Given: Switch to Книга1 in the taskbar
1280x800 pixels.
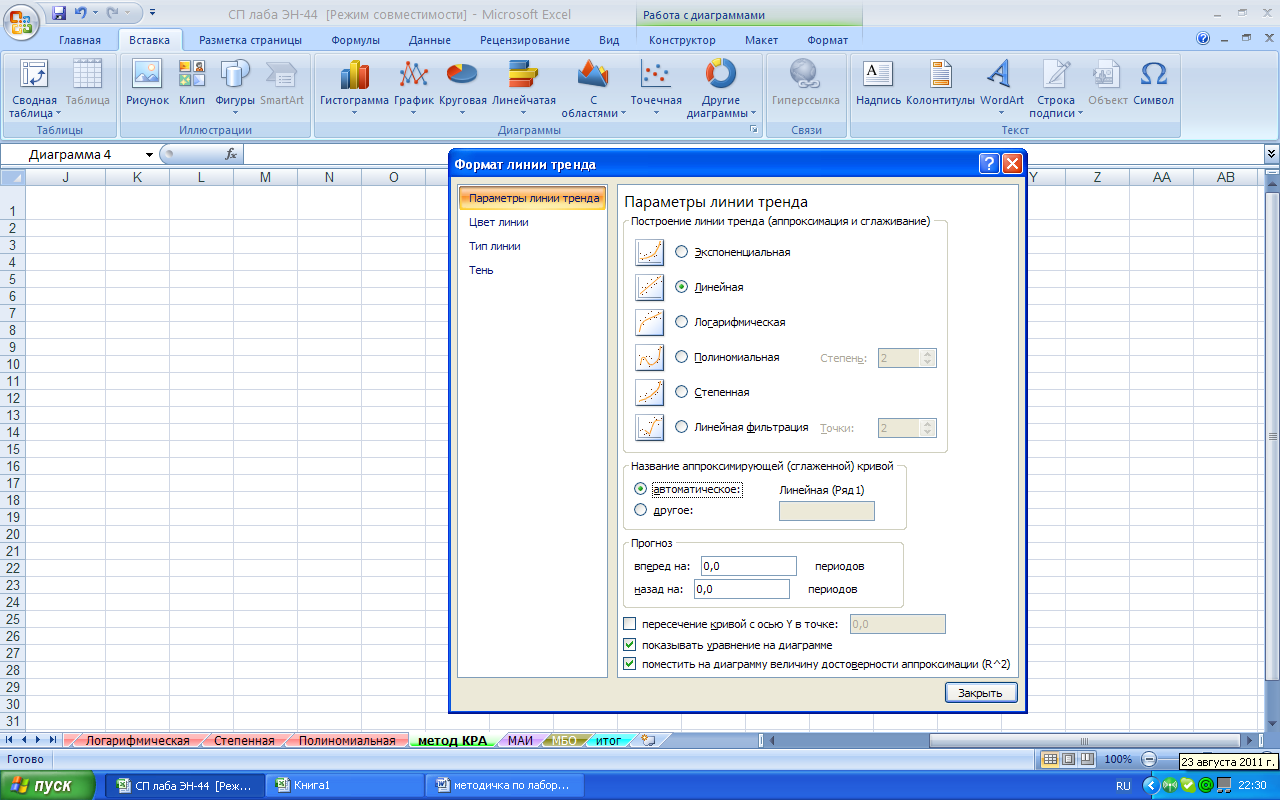Looking at the screenshot, I should click(345, 785).
